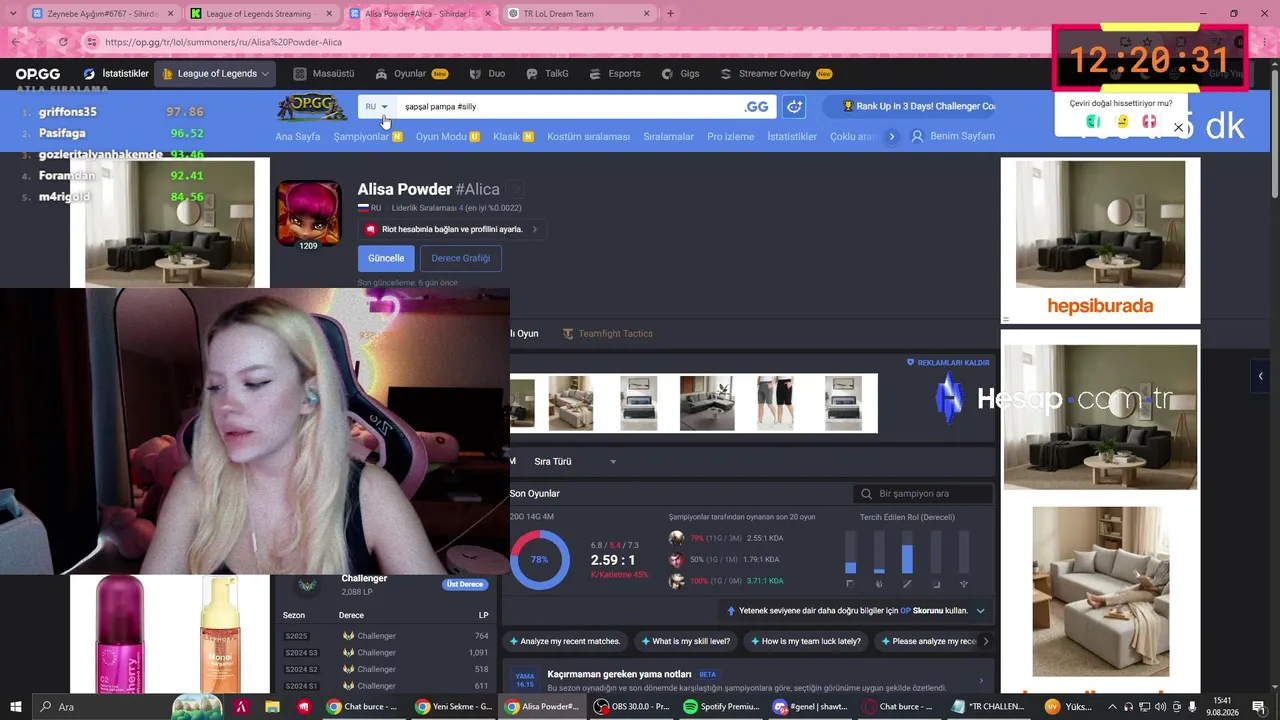Viewport: 1280px width, 720px height.
Task: Open the Sıralamalar tab
Action: [x=668, y=137]
